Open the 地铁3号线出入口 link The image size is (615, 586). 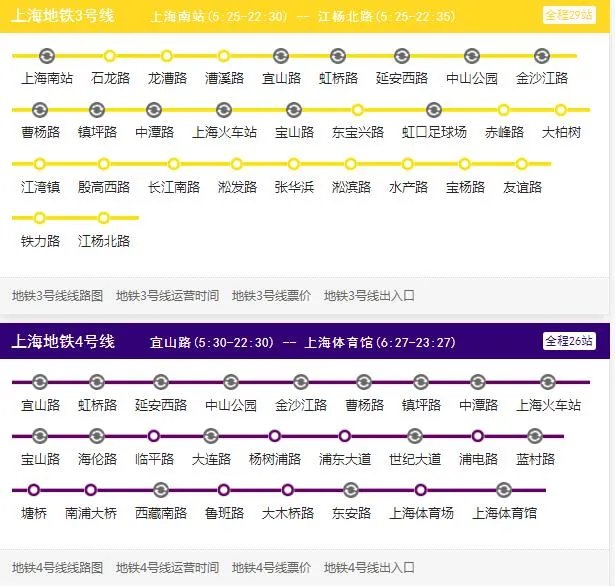369,295
